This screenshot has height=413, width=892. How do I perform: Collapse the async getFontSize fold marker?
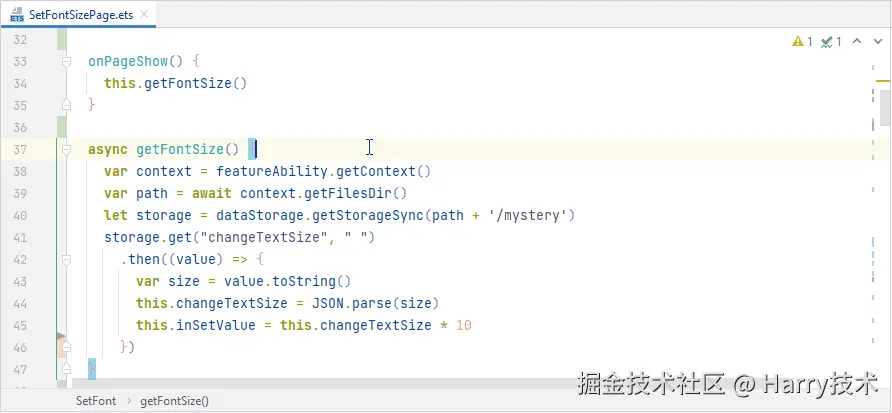(x=66, y=149)
